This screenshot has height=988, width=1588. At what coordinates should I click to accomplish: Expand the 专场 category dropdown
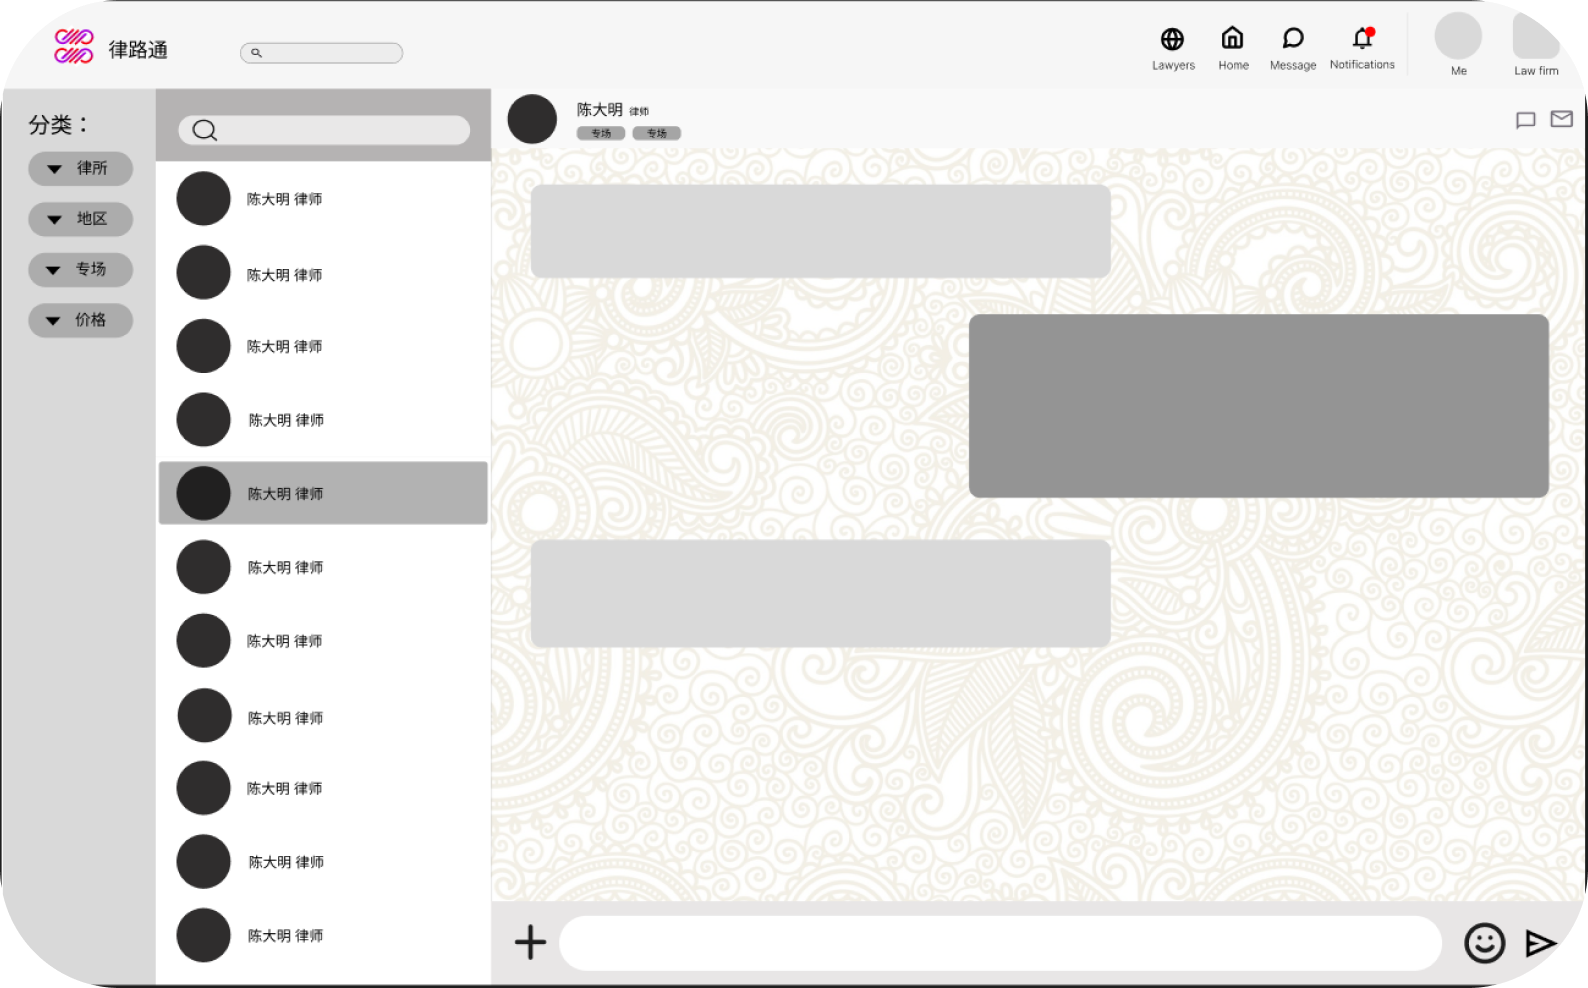pyautogui.click(x=80, y=269)
